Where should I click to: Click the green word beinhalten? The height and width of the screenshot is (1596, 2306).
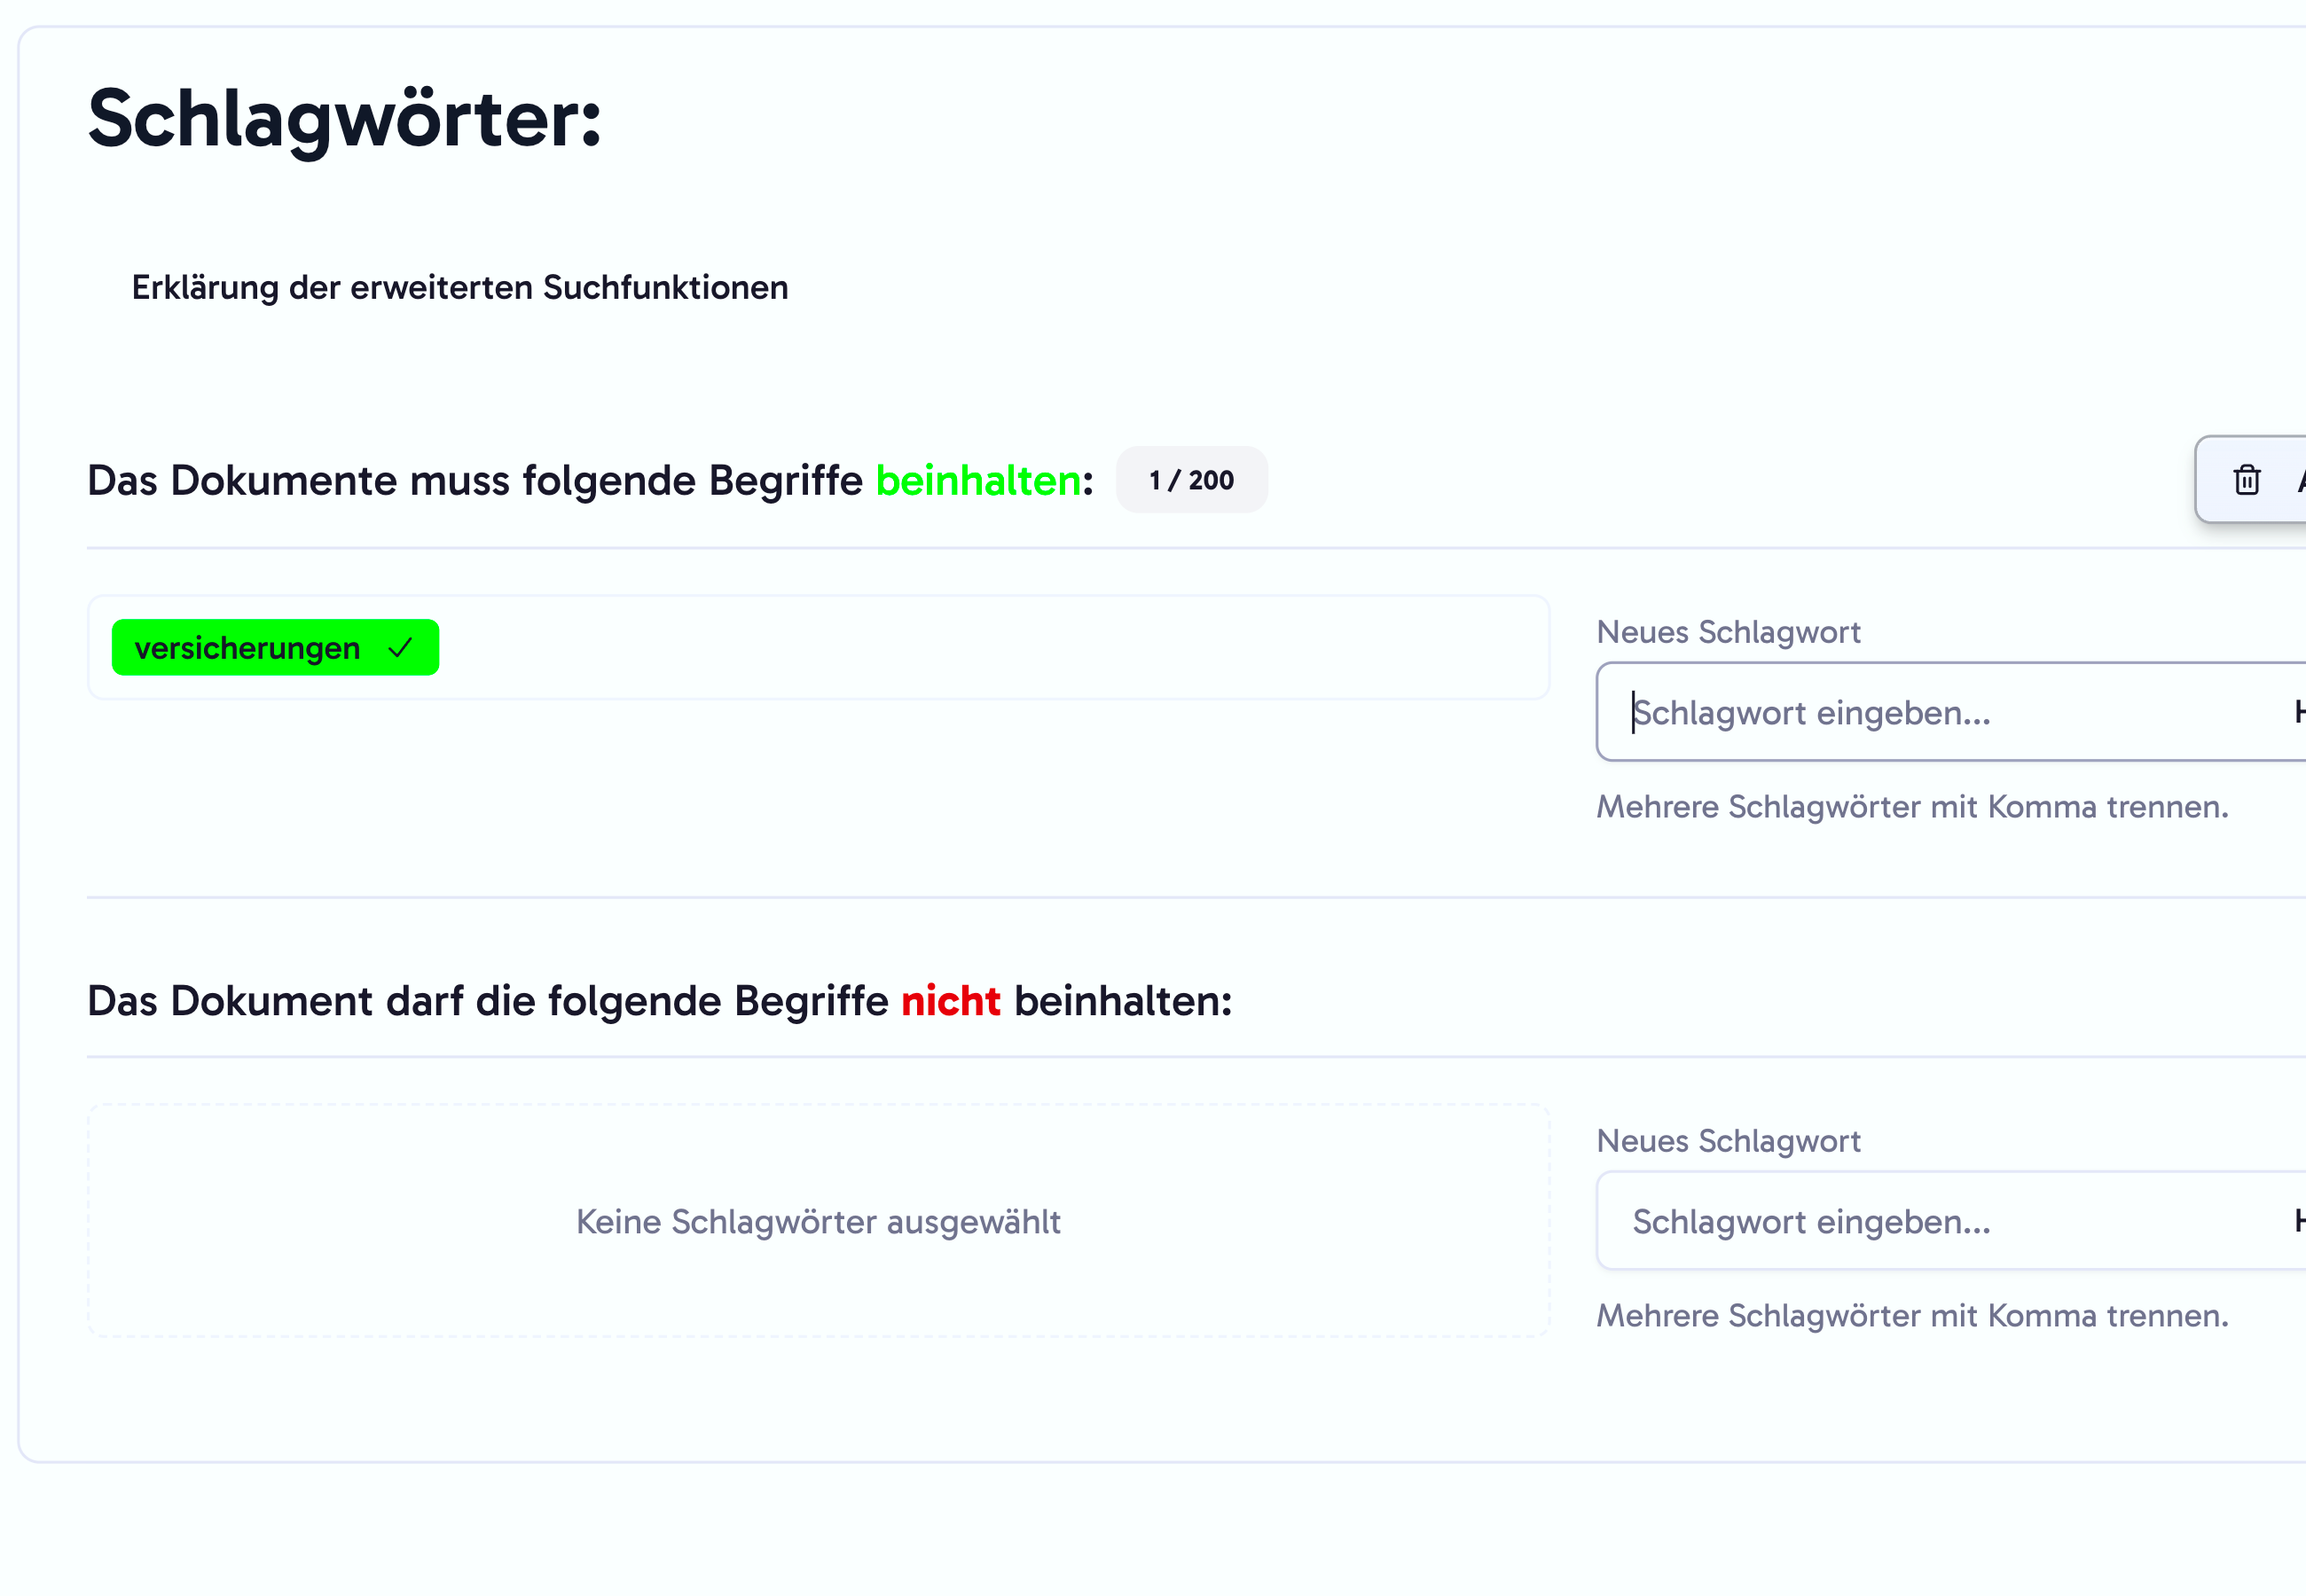point(978,480)
